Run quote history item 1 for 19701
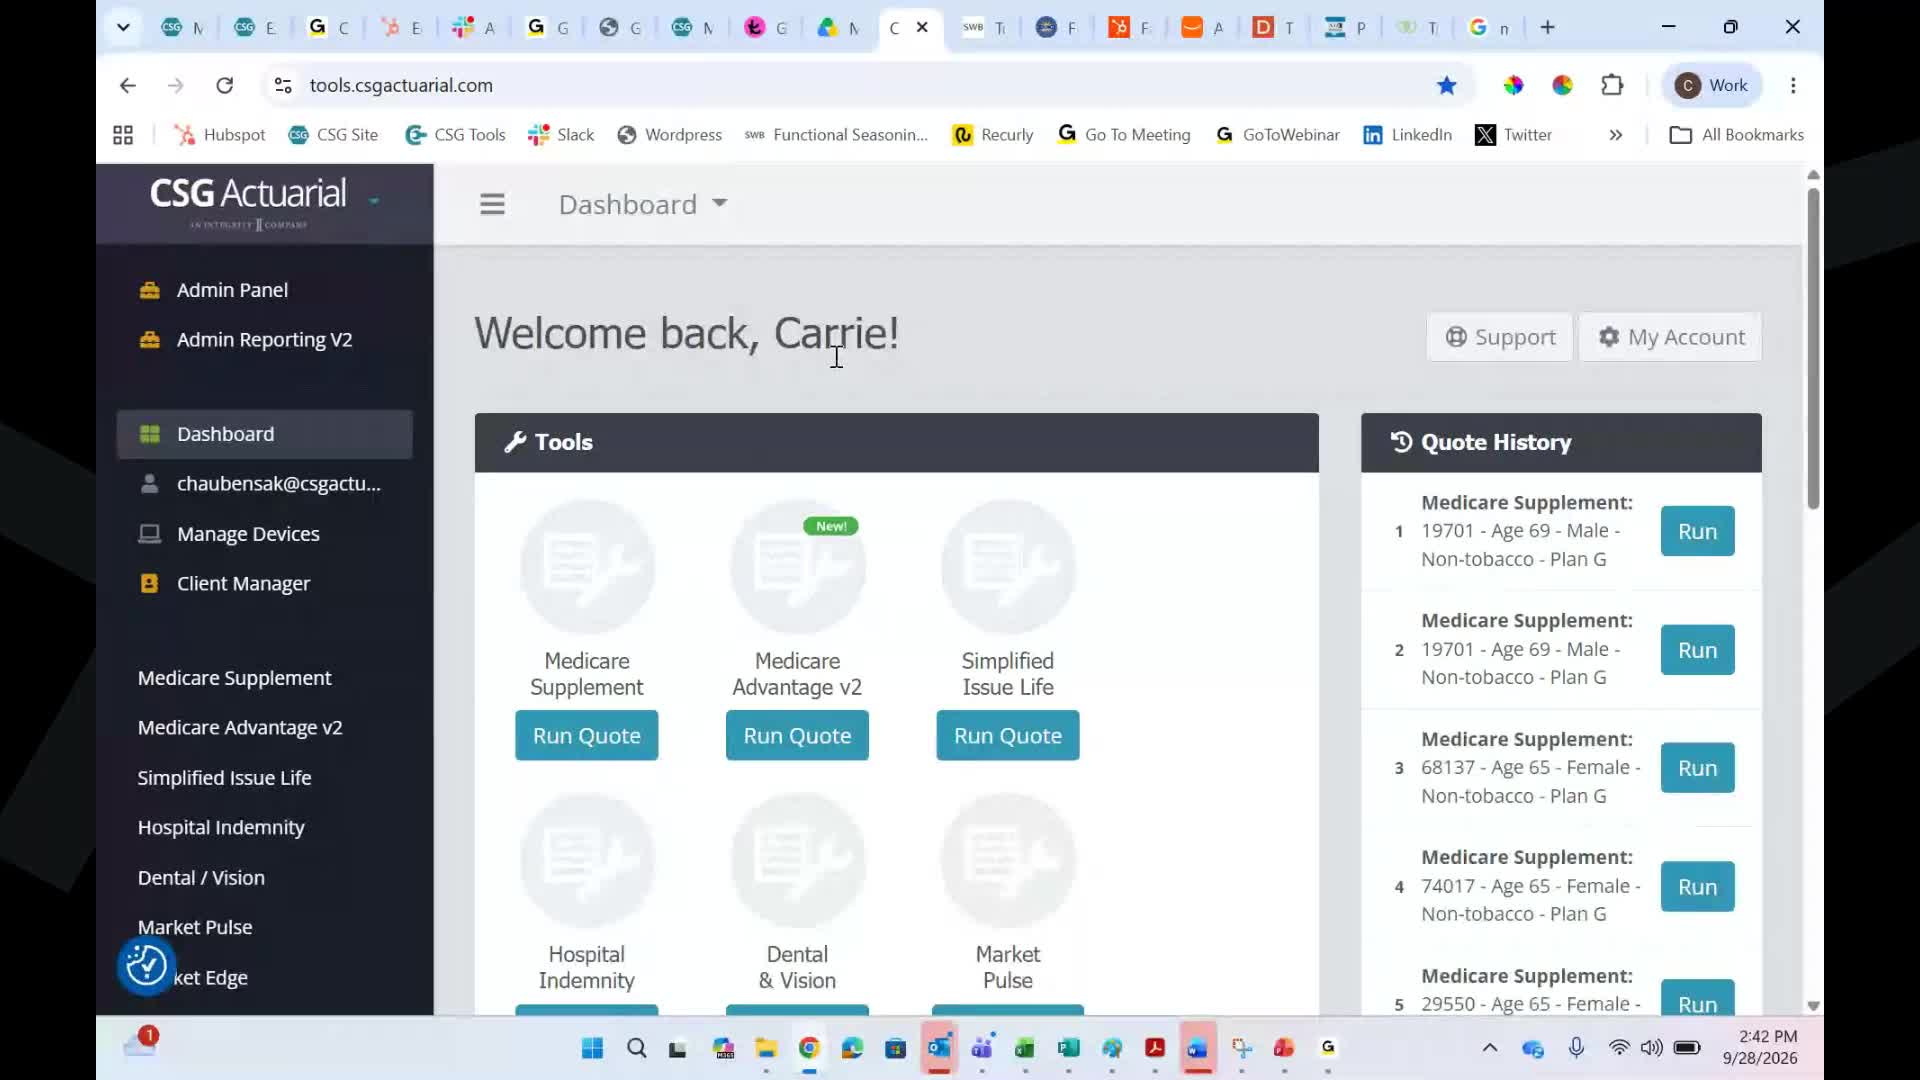Screen dimensions: 1920x1080 point(1697,531)
